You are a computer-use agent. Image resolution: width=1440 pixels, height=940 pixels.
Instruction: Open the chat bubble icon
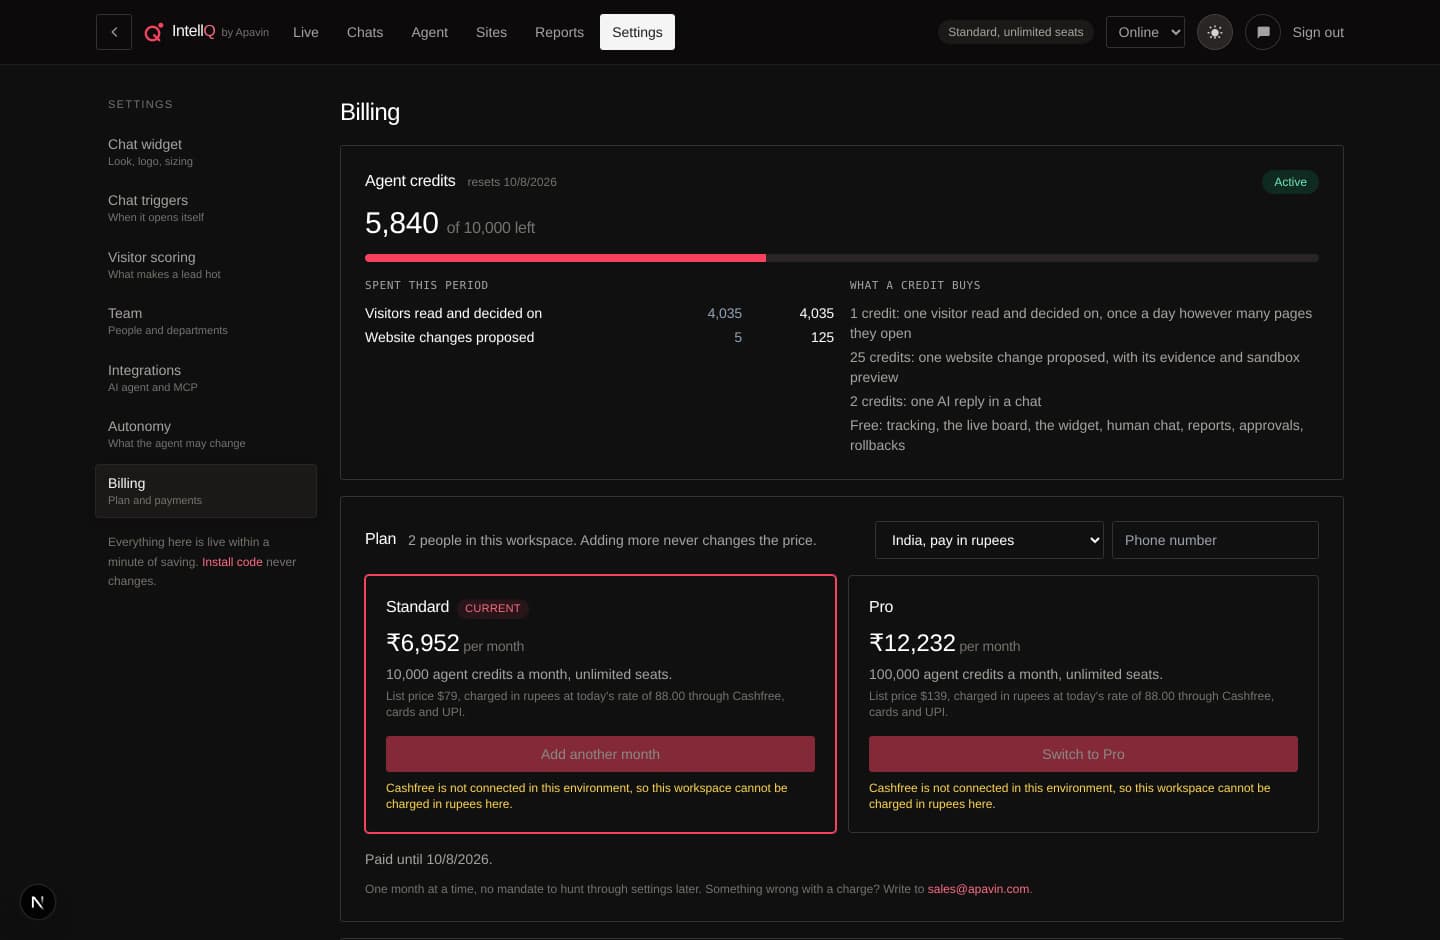1263,32
